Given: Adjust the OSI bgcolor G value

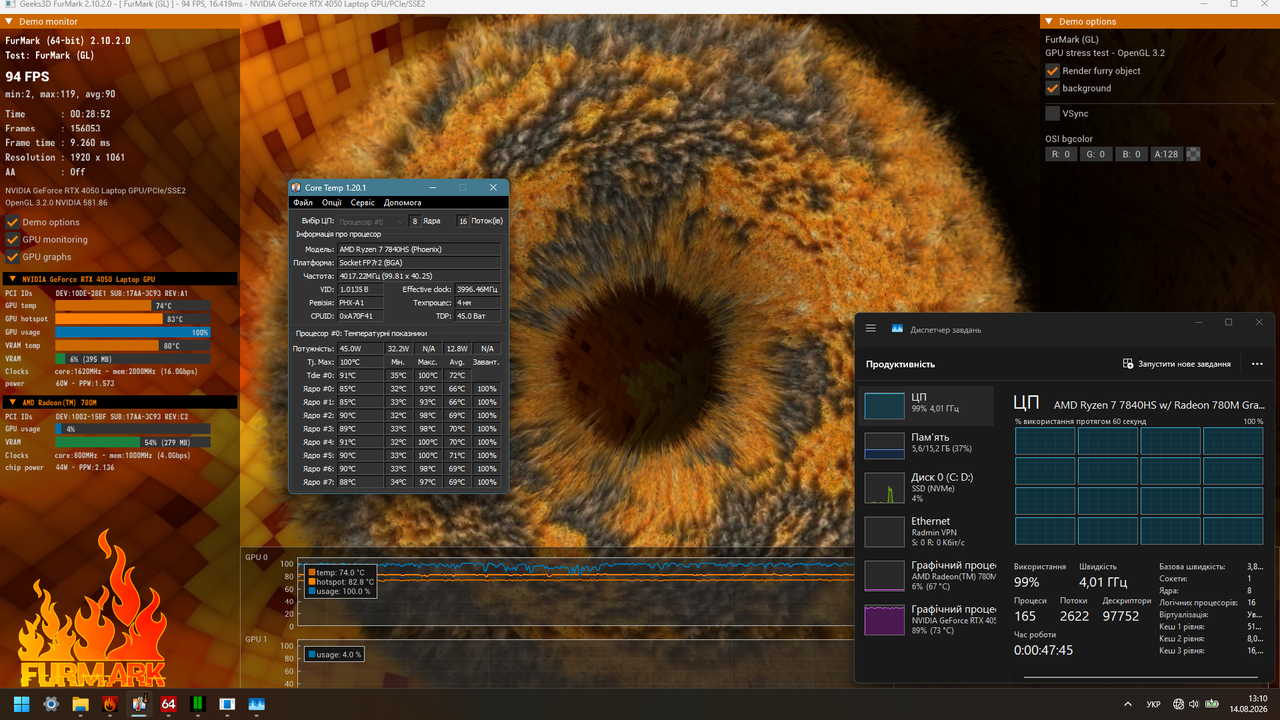Looking at the screenshot, I should [x=1095, y=154].
